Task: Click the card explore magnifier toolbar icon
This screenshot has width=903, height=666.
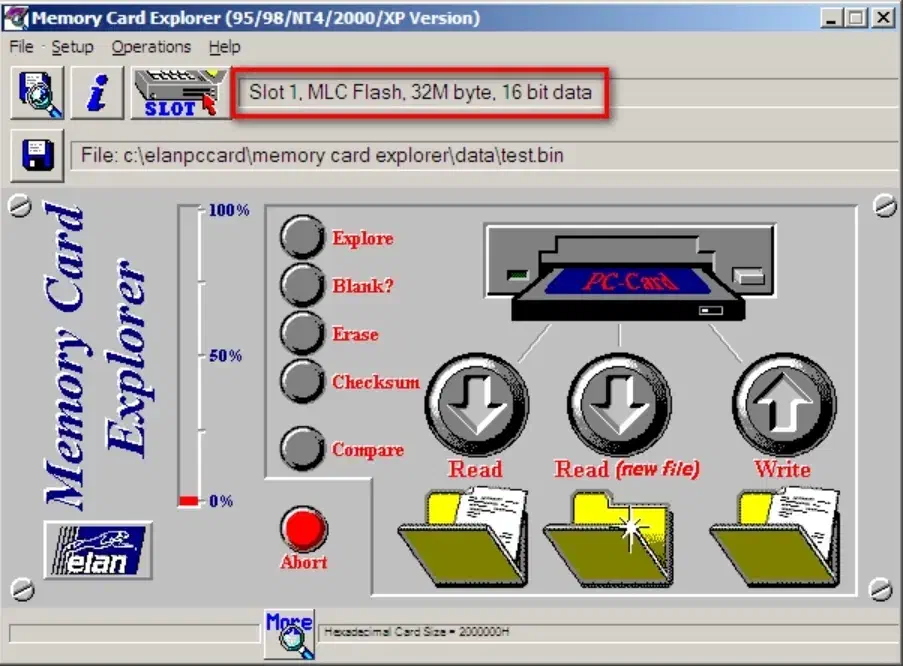Action: (37, 93)
